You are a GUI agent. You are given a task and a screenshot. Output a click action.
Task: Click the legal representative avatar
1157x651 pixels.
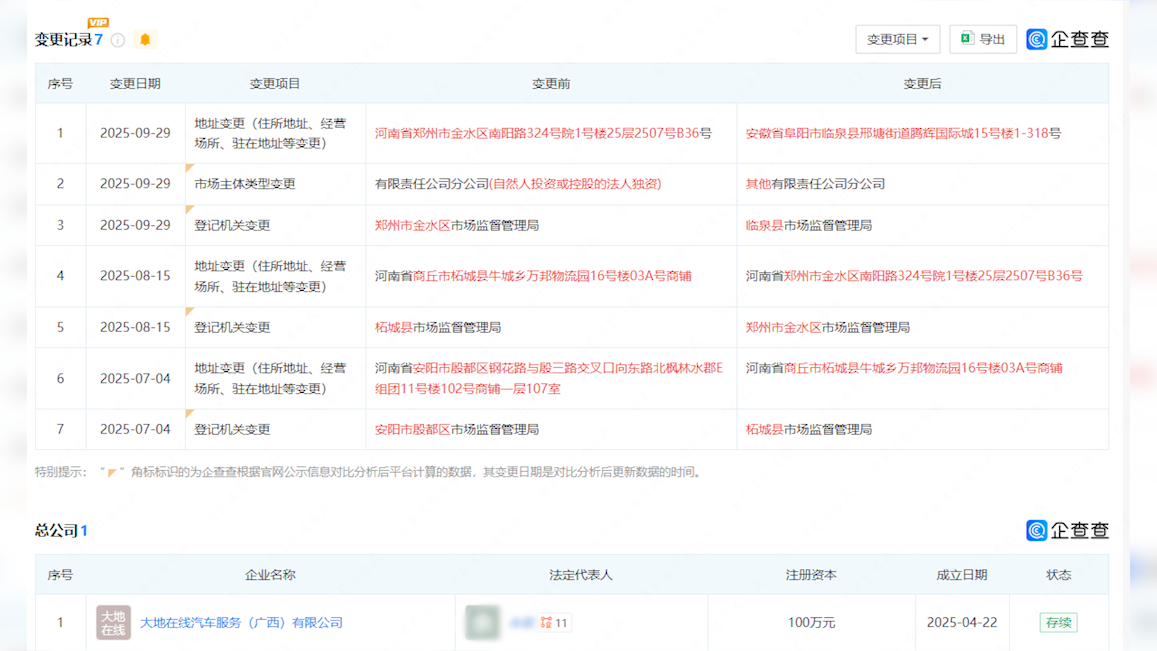482,622
